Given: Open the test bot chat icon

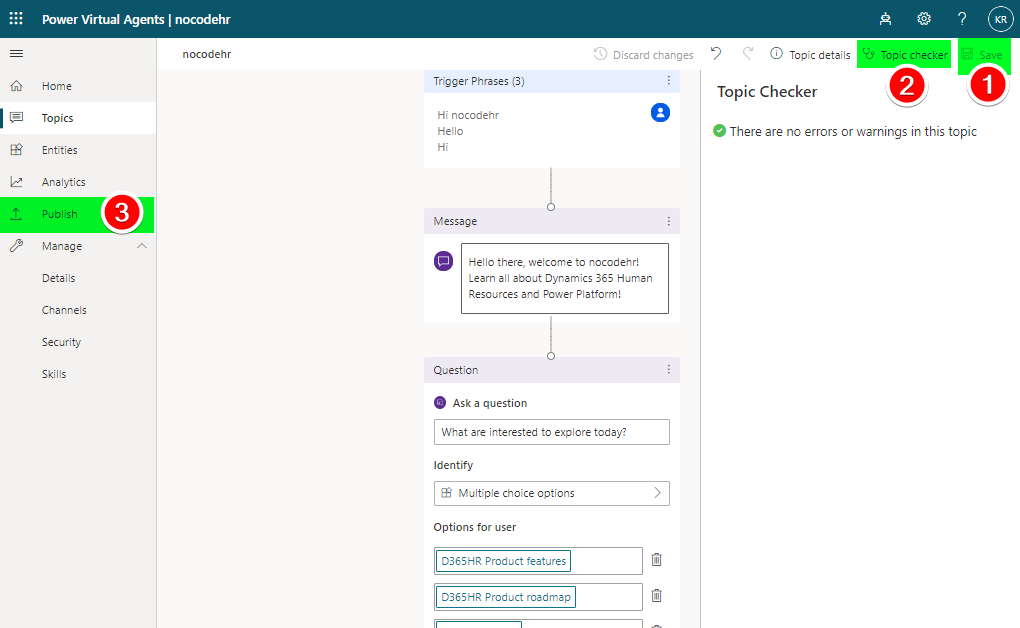Looking at the screenshot, I should coord(885,19).
